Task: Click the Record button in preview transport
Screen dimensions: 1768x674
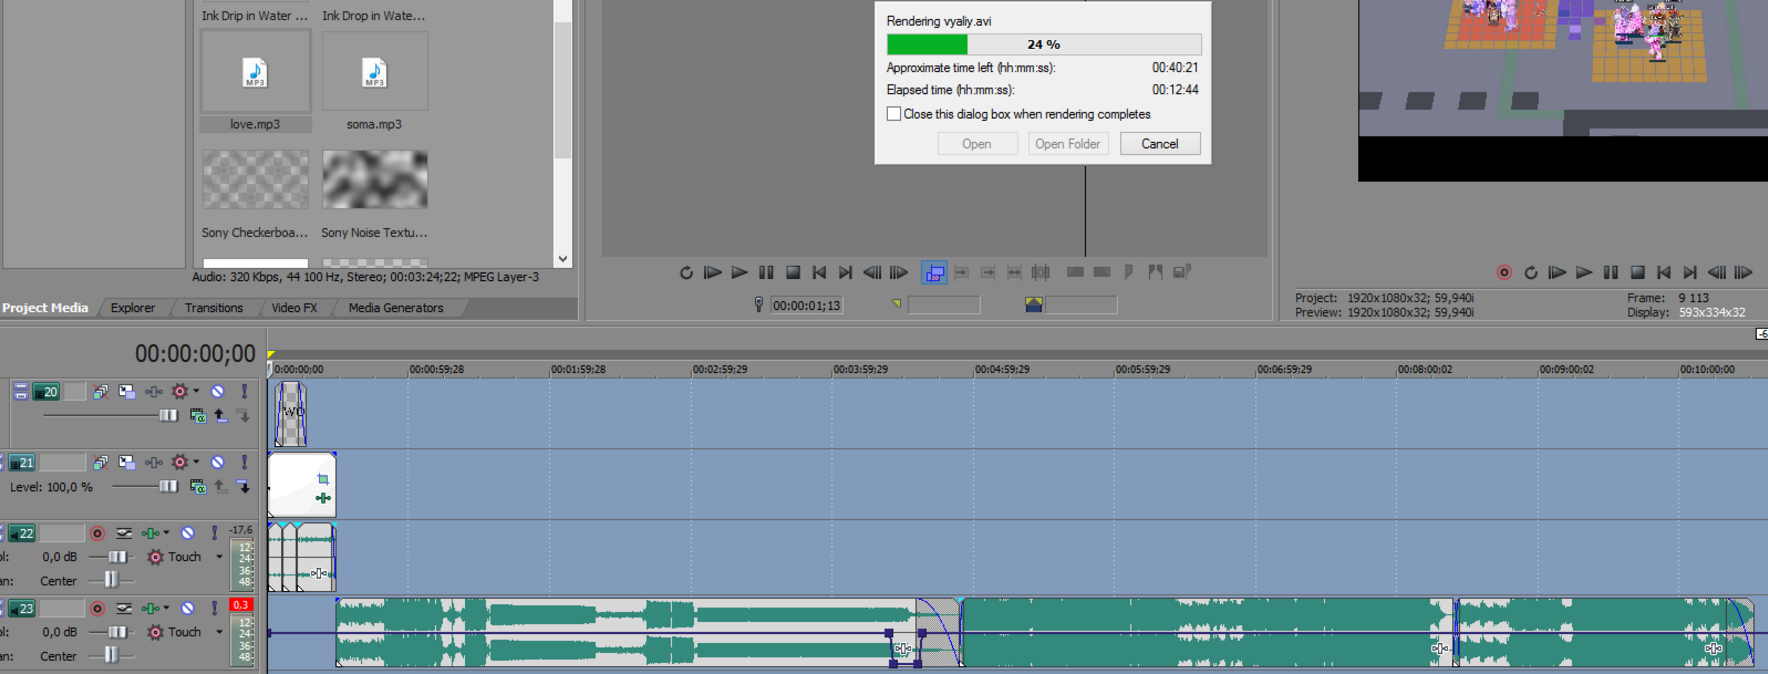Action: [x=1503, y=273]
